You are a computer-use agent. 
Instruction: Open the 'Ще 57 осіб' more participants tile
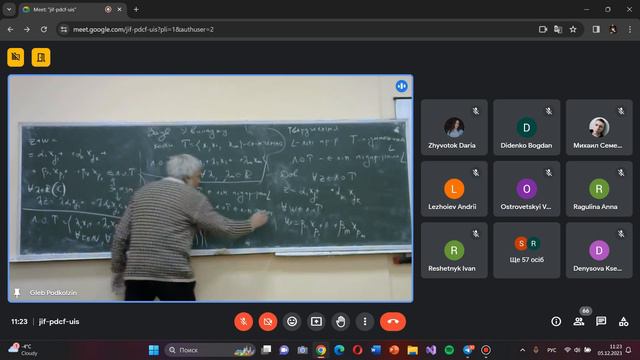coord(527,251)
